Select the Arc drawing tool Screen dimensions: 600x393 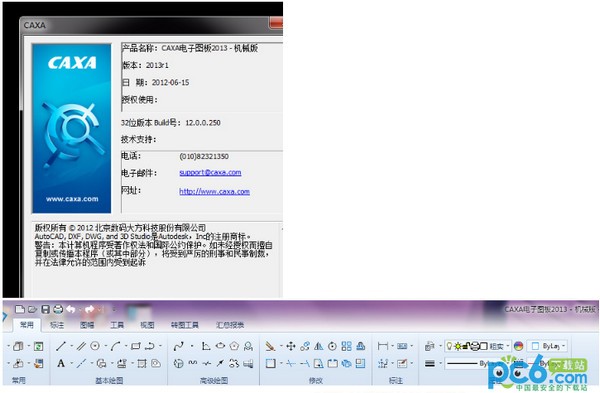pos(116,346)
